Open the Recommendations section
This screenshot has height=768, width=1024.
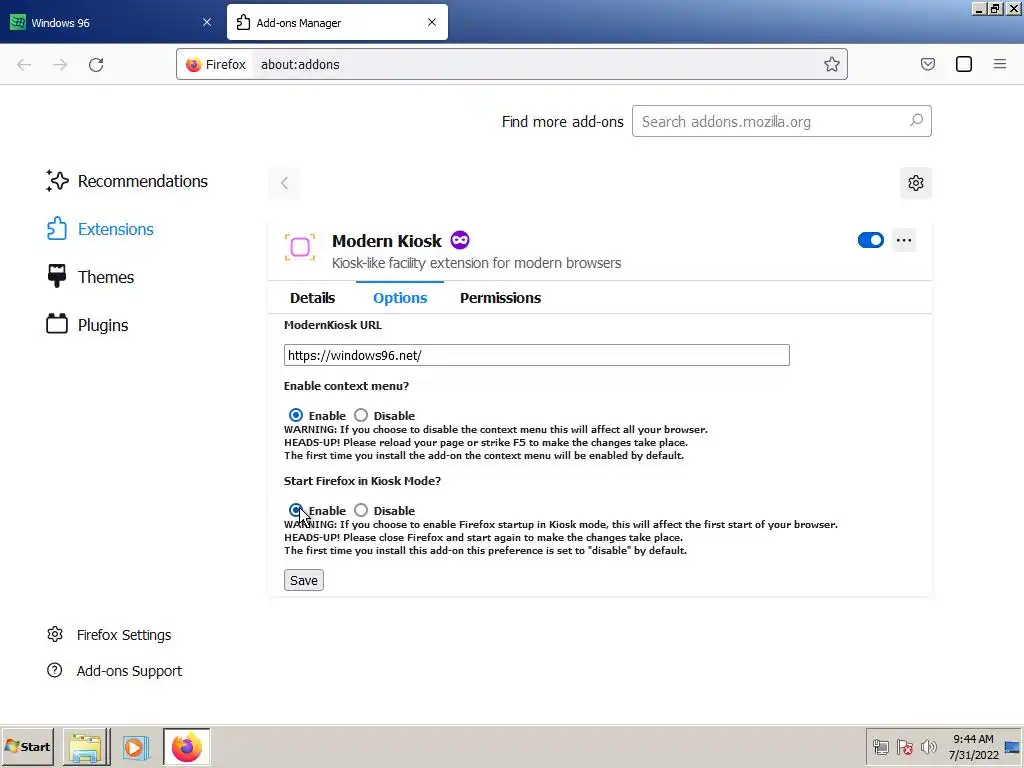(127, 181)
